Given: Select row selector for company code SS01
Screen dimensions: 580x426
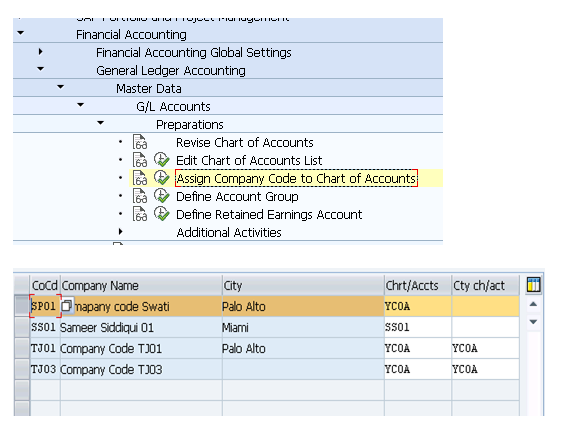Looking at the screenshot, I should click(x=22, y=327).
